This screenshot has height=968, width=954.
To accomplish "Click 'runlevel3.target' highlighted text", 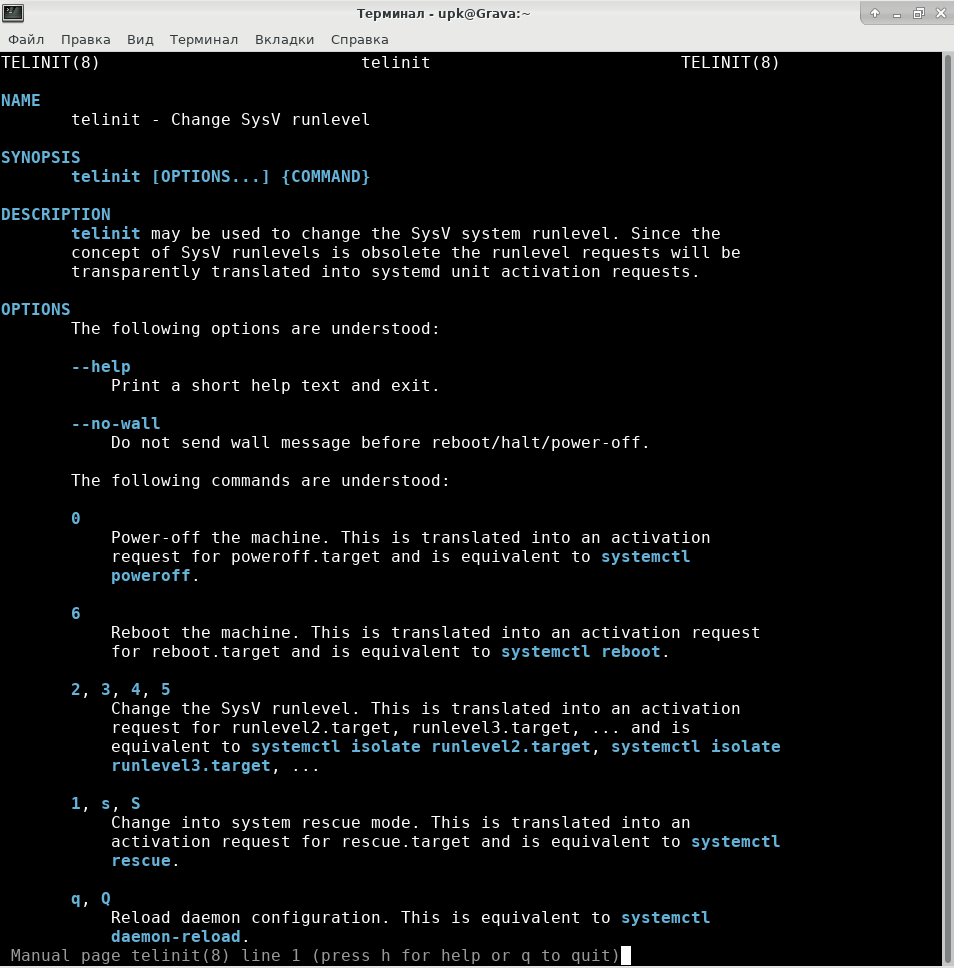I will pyautogui.click(x=191, y=766).
